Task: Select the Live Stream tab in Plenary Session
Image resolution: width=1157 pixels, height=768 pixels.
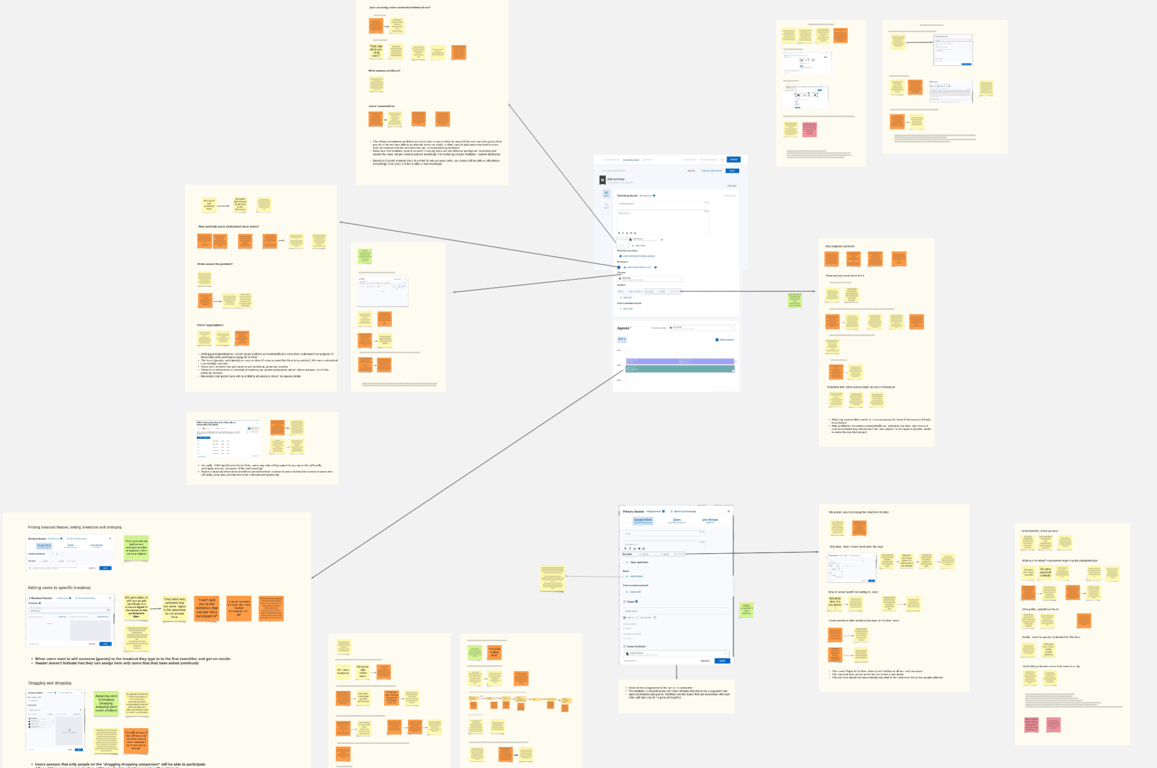Action: [x=710, y=521]
